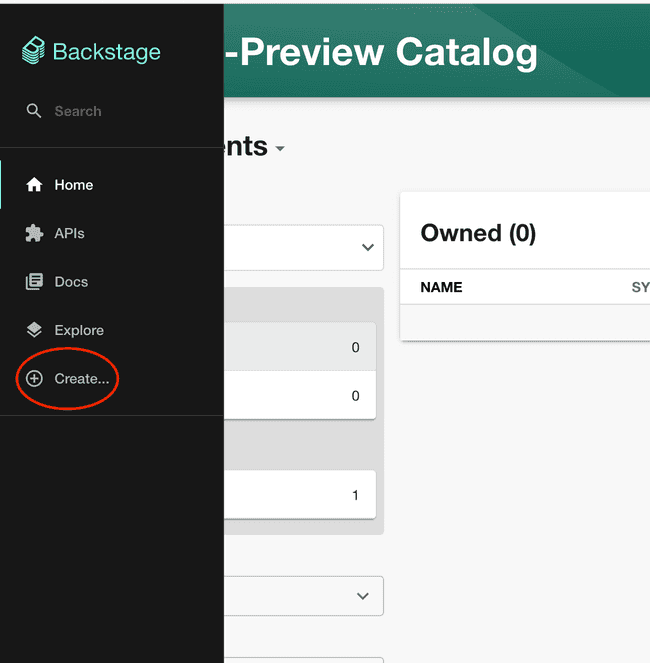Viewport: 650px width, 663px height.
Task: Expand the entity kind dropdown arrow in heading
Action: coord(280,148)
